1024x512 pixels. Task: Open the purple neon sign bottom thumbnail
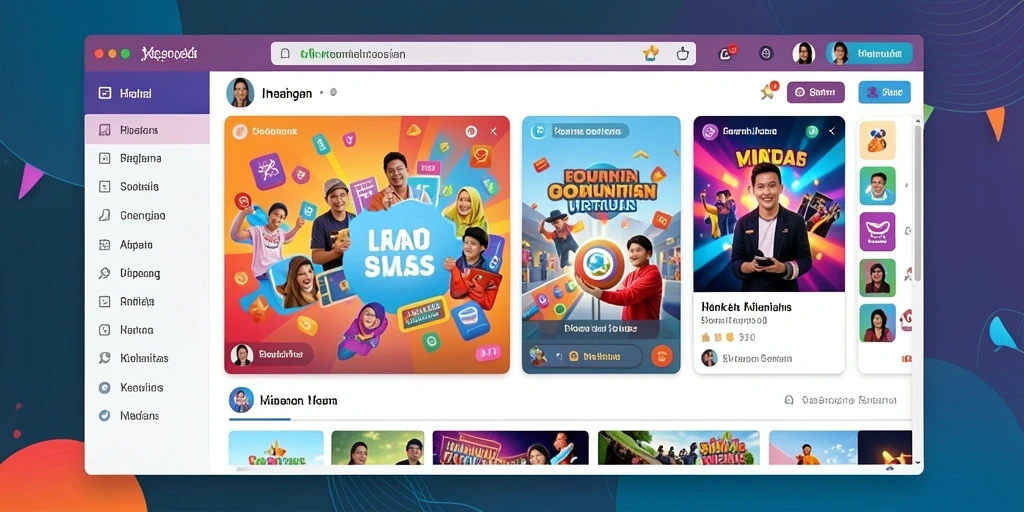tap(511, 448)
